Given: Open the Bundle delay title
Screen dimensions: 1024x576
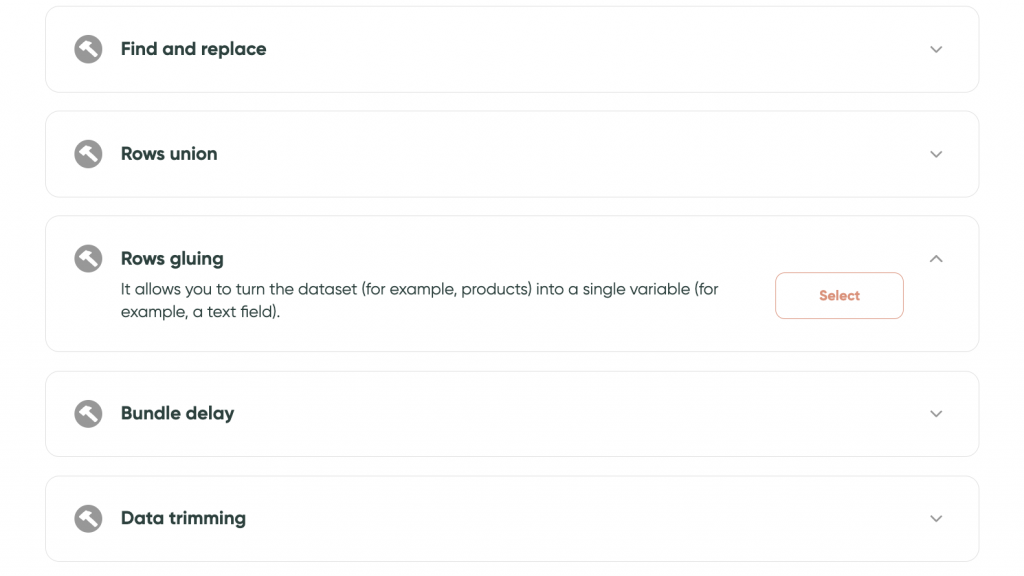Looking at the screenshot, I should (178, 413).
